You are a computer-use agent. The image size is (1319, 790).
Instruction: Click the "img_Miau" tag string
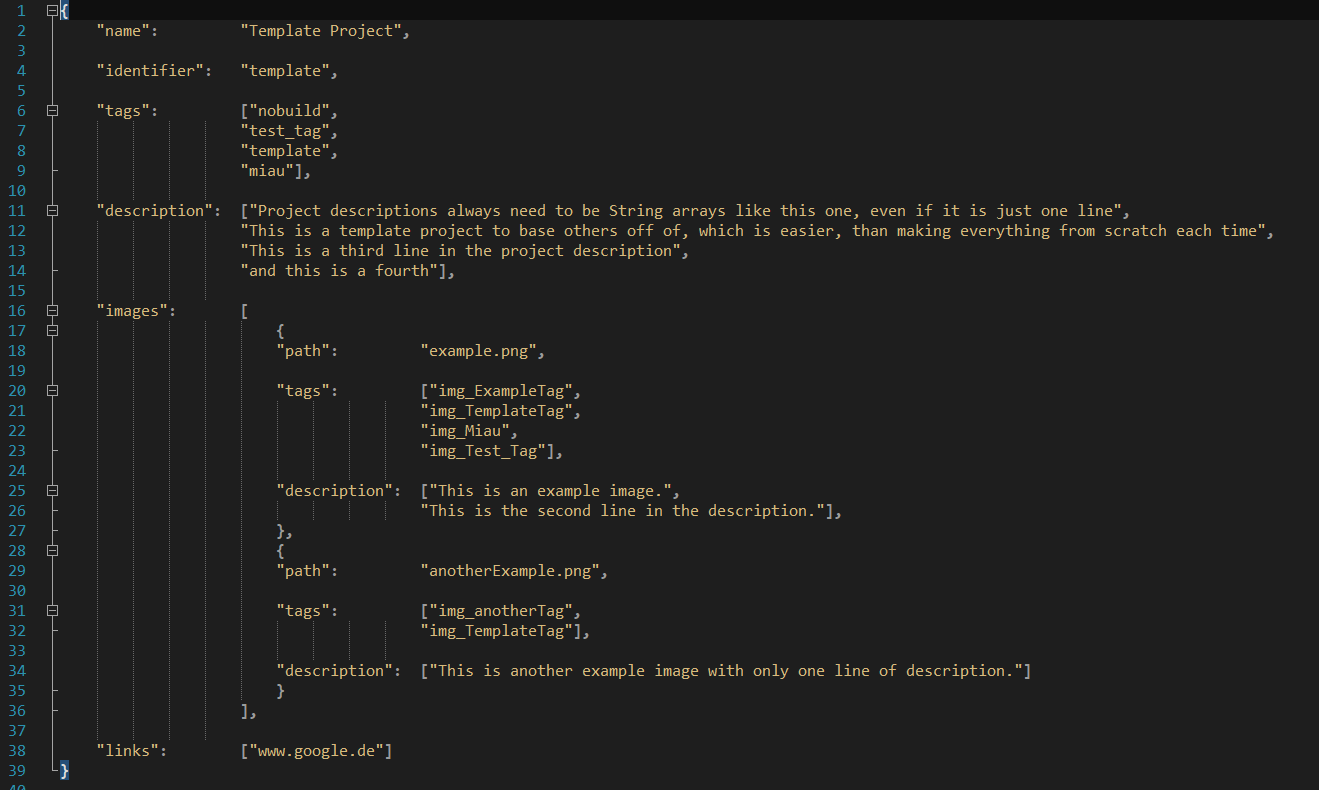[468, 431]
